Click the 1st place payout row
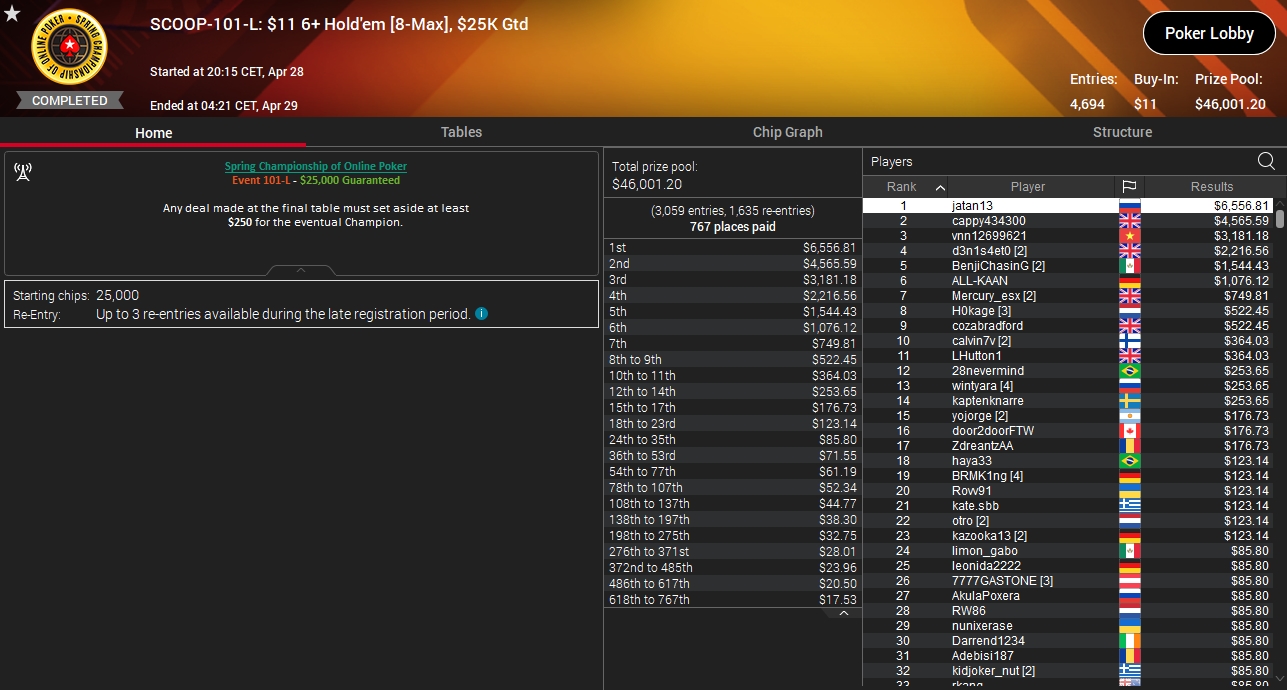 coord(732,247)
